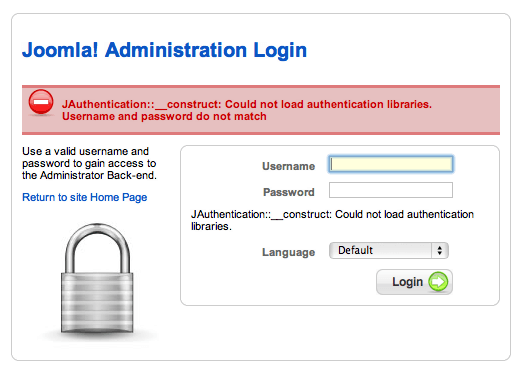Click the word 'libraries.' under Password field

(x=211, y=226)
